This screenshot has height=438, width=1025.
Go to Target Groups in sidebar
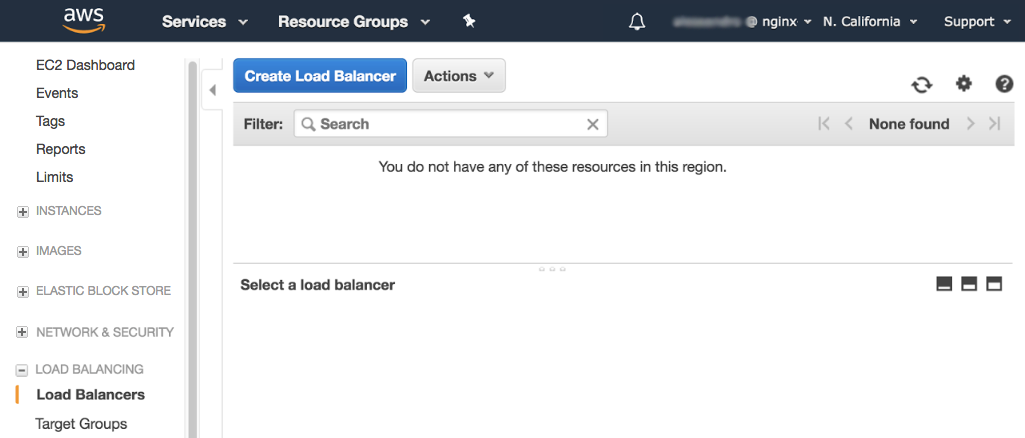point(81,424)
